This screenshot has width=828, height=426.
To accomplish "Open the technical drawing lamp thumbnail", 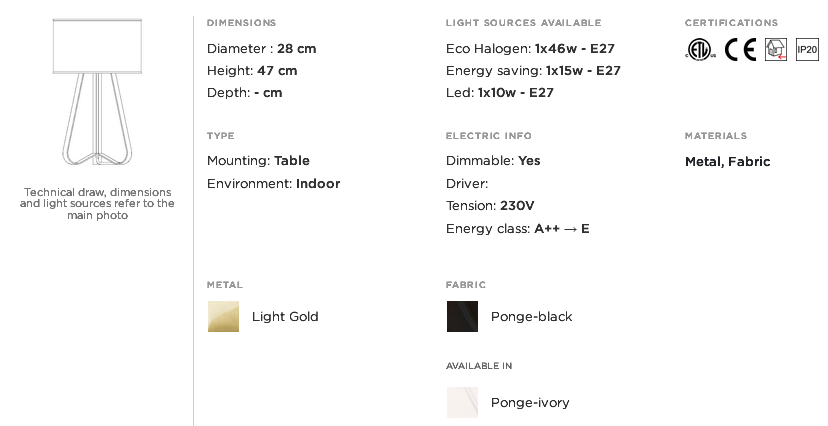I will click(97, 92).
